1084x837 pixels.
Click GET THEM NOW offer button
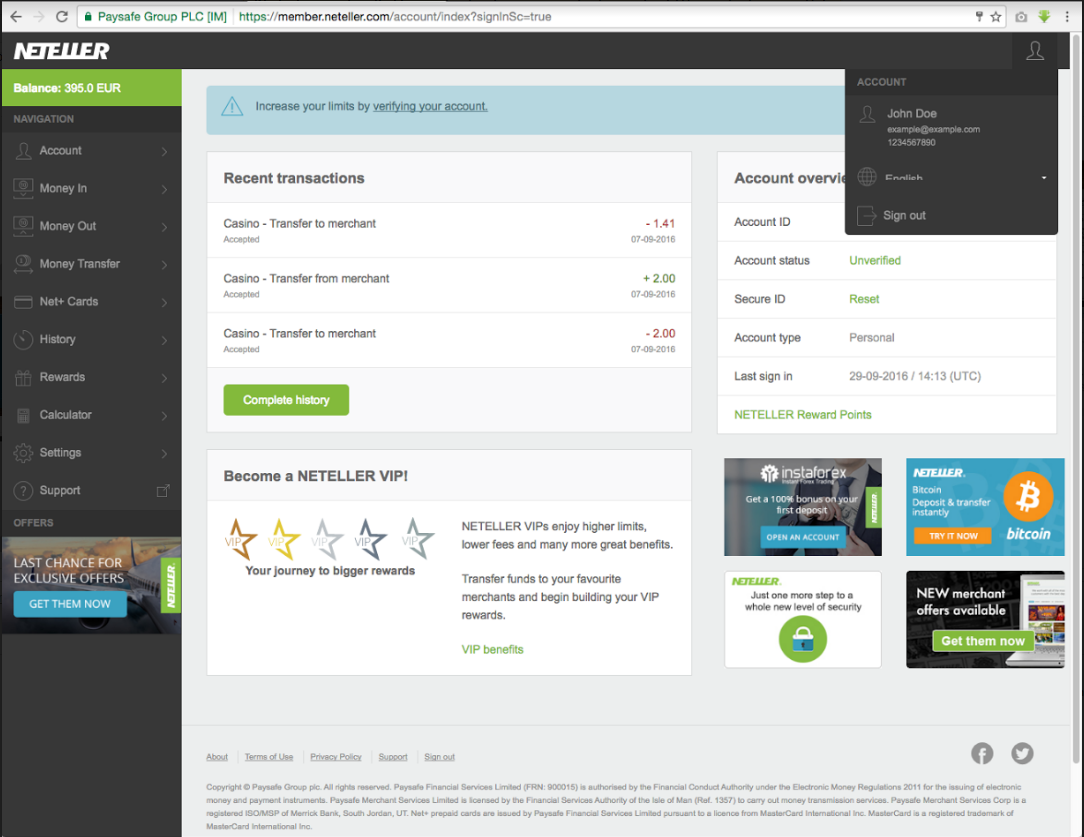point(70,604)
